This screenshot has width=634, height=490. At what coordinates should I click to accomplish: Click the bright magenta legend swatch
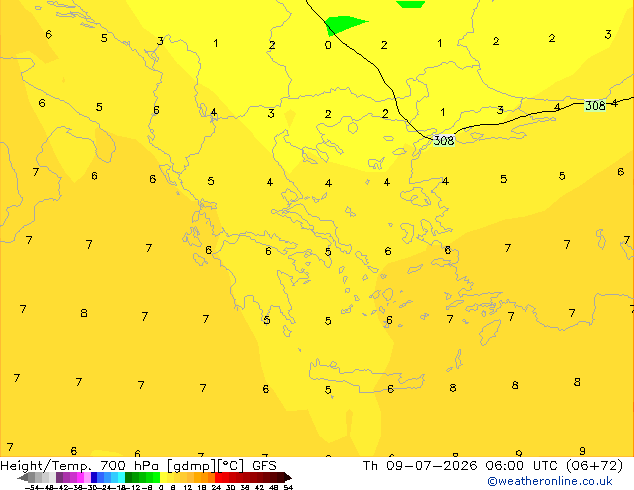[x=80, y=477]
